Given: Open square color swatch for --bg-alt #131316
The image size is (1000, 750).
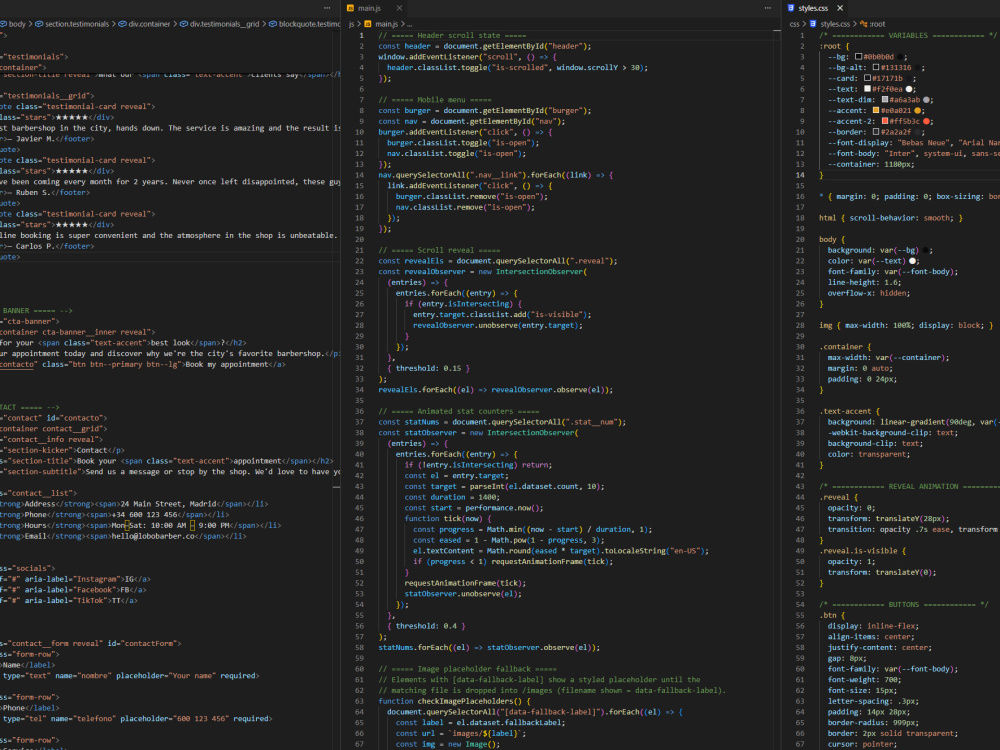Looking at the screenshot, I should pos(876,68).
